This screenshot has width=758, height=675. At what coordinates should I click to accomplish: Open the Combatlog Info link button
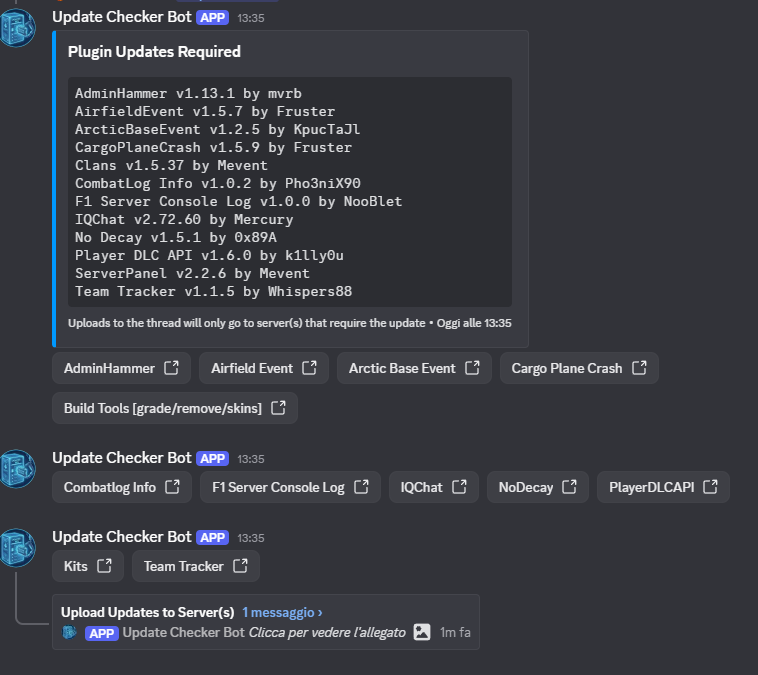pyautogui.click(x=121, y=487)
